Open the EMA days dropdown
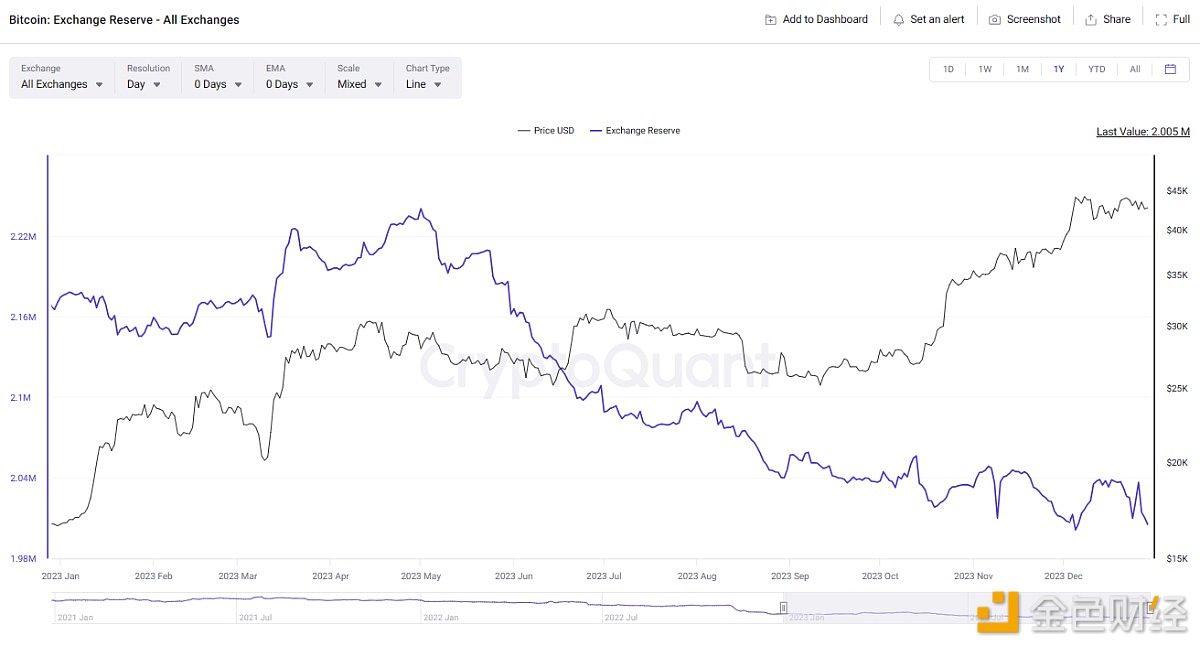This screenshot has width=1200, height=646. pyautogui.click(x=289, y=84)
